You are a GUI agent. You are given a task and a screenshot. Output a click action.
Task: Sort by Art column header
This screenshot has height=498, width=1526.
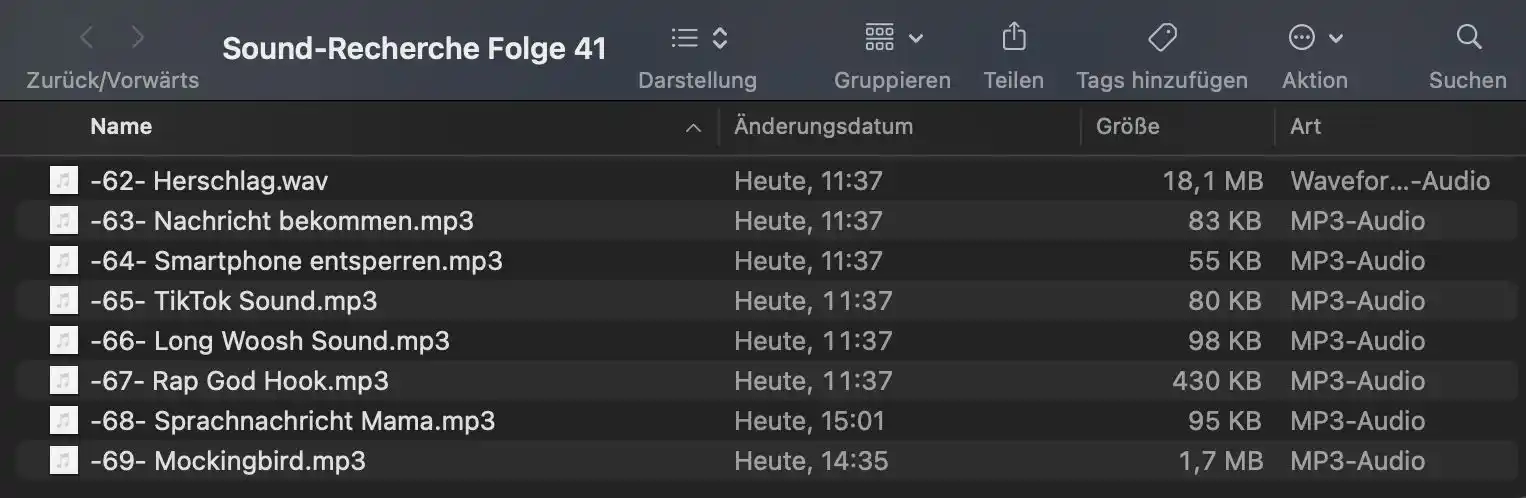pyautogui.click(x=1305, y=127)
